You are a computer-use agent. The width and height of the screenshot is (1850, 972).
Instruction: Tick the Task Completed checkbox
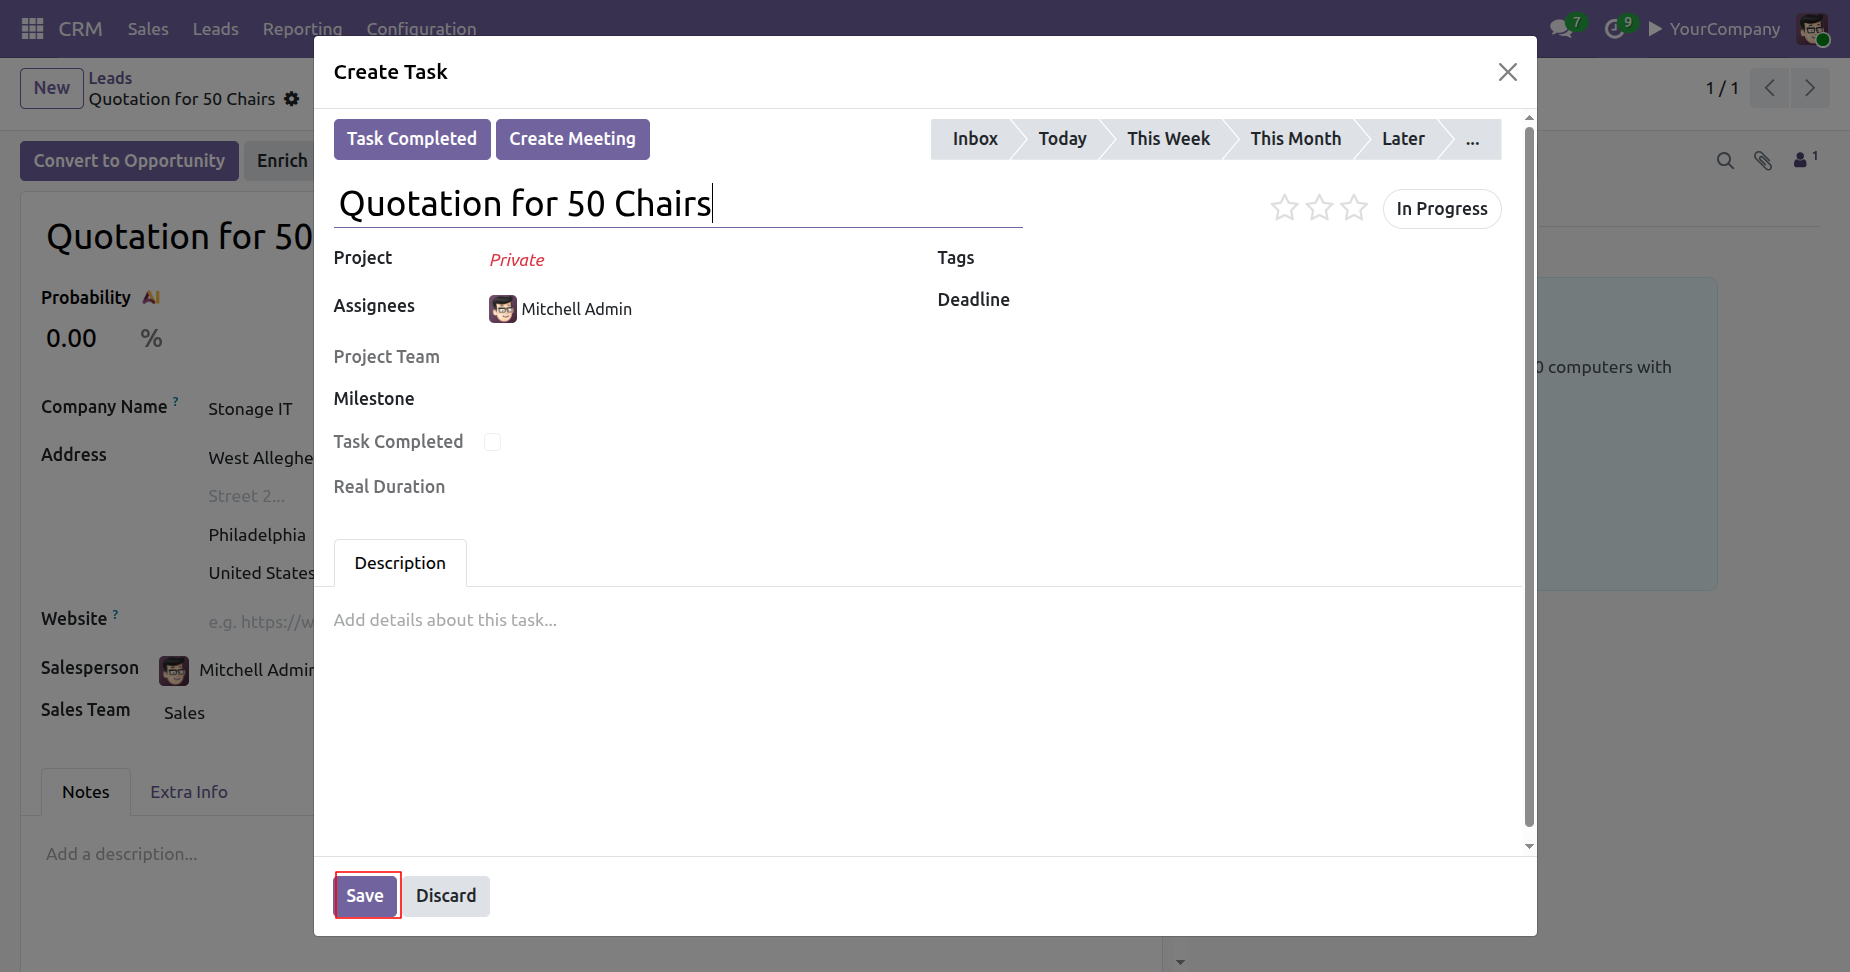point(492,442)
